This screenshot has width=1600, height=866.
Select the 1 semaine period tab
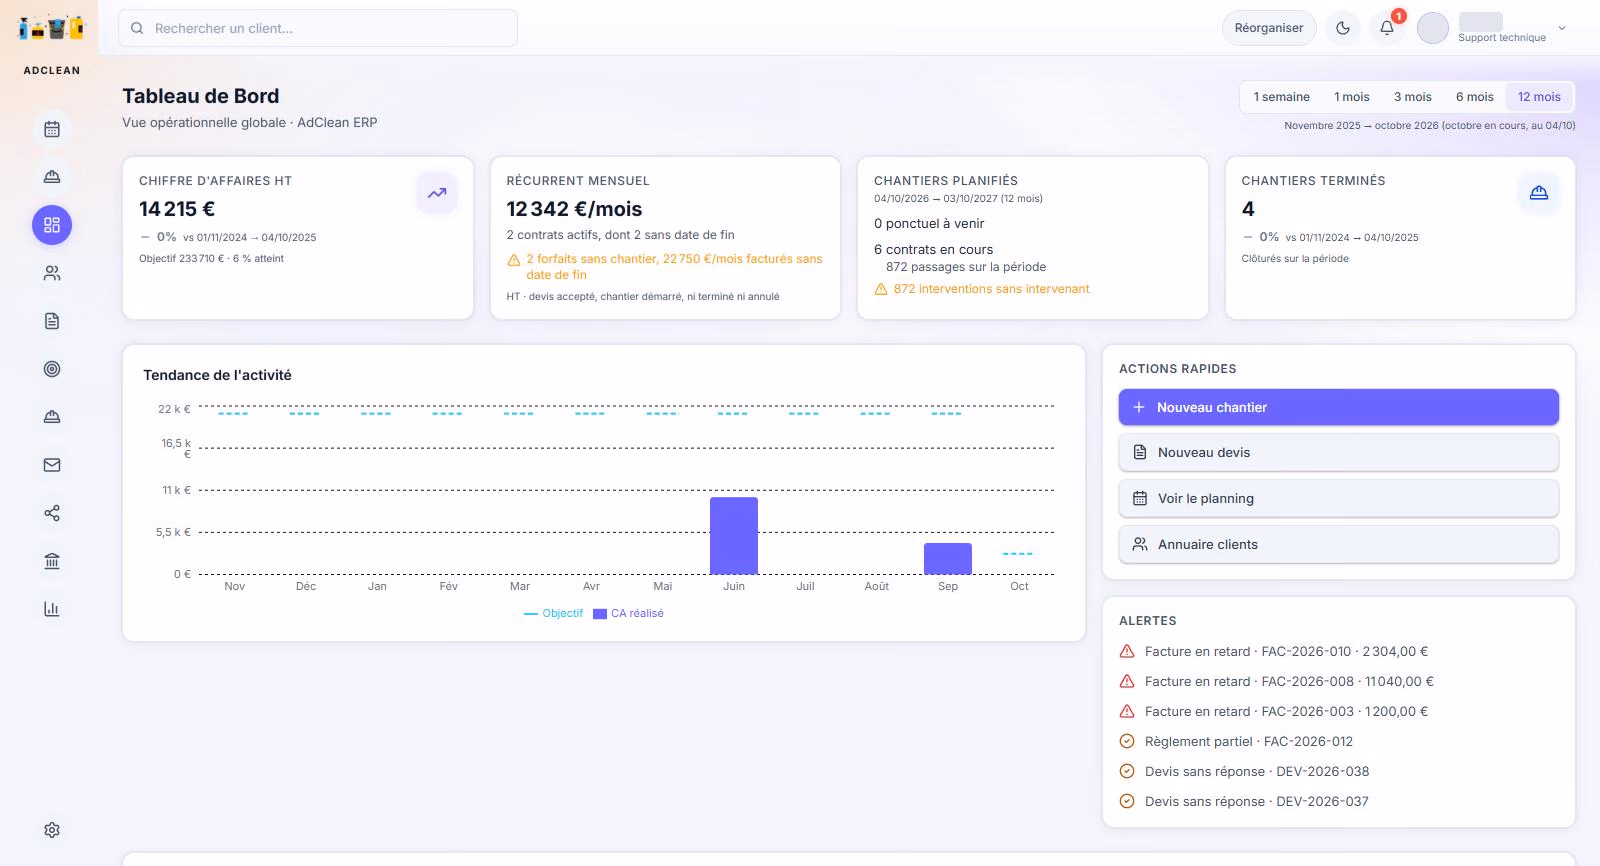[1281, 97]
